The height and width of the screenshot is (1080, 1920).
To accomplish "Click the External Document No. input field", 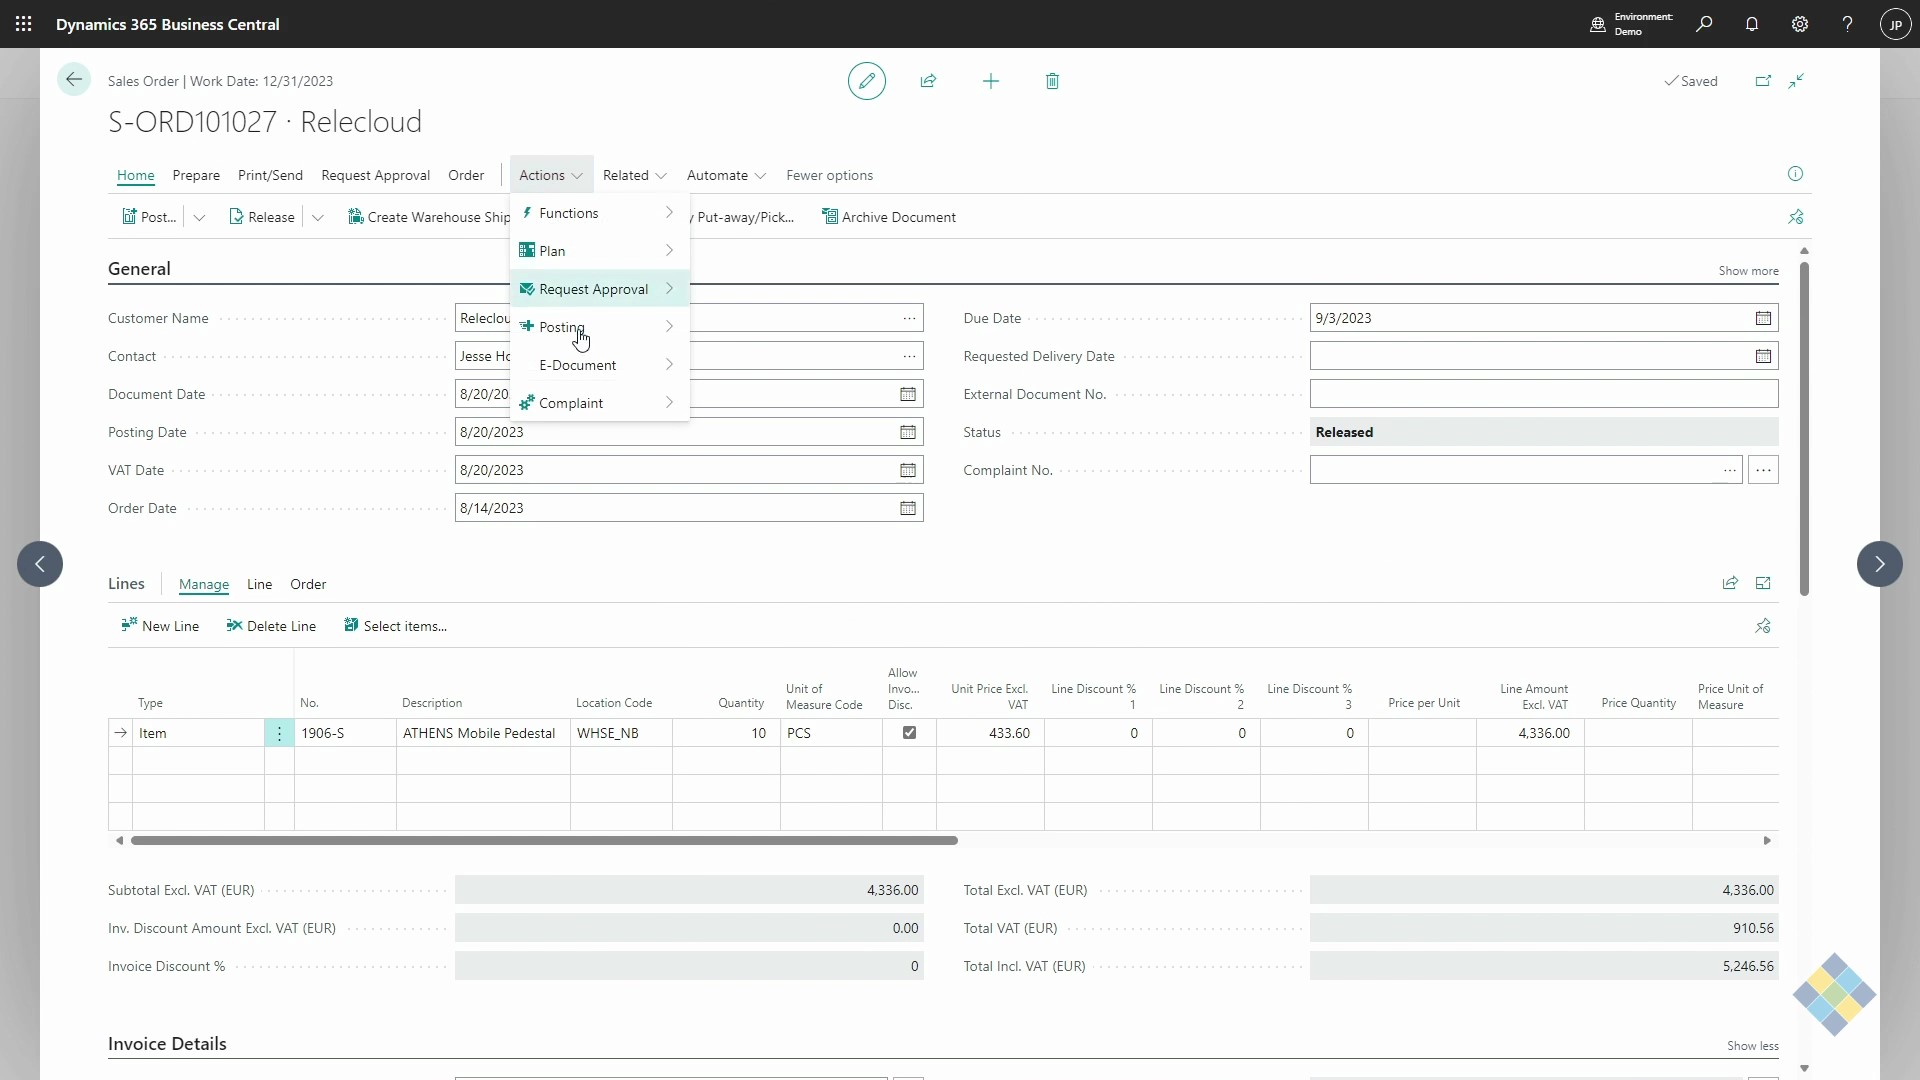I will coord(1543,394).
